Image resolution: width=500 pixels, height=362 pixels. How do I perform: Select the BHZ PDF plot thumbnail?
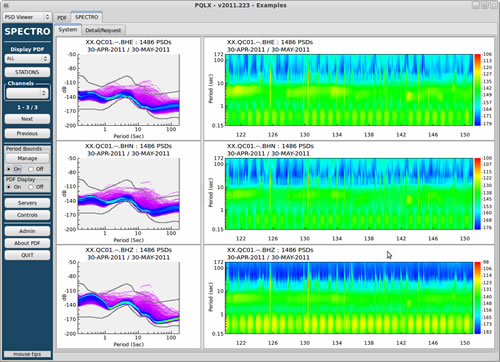(x=129, y=297)
